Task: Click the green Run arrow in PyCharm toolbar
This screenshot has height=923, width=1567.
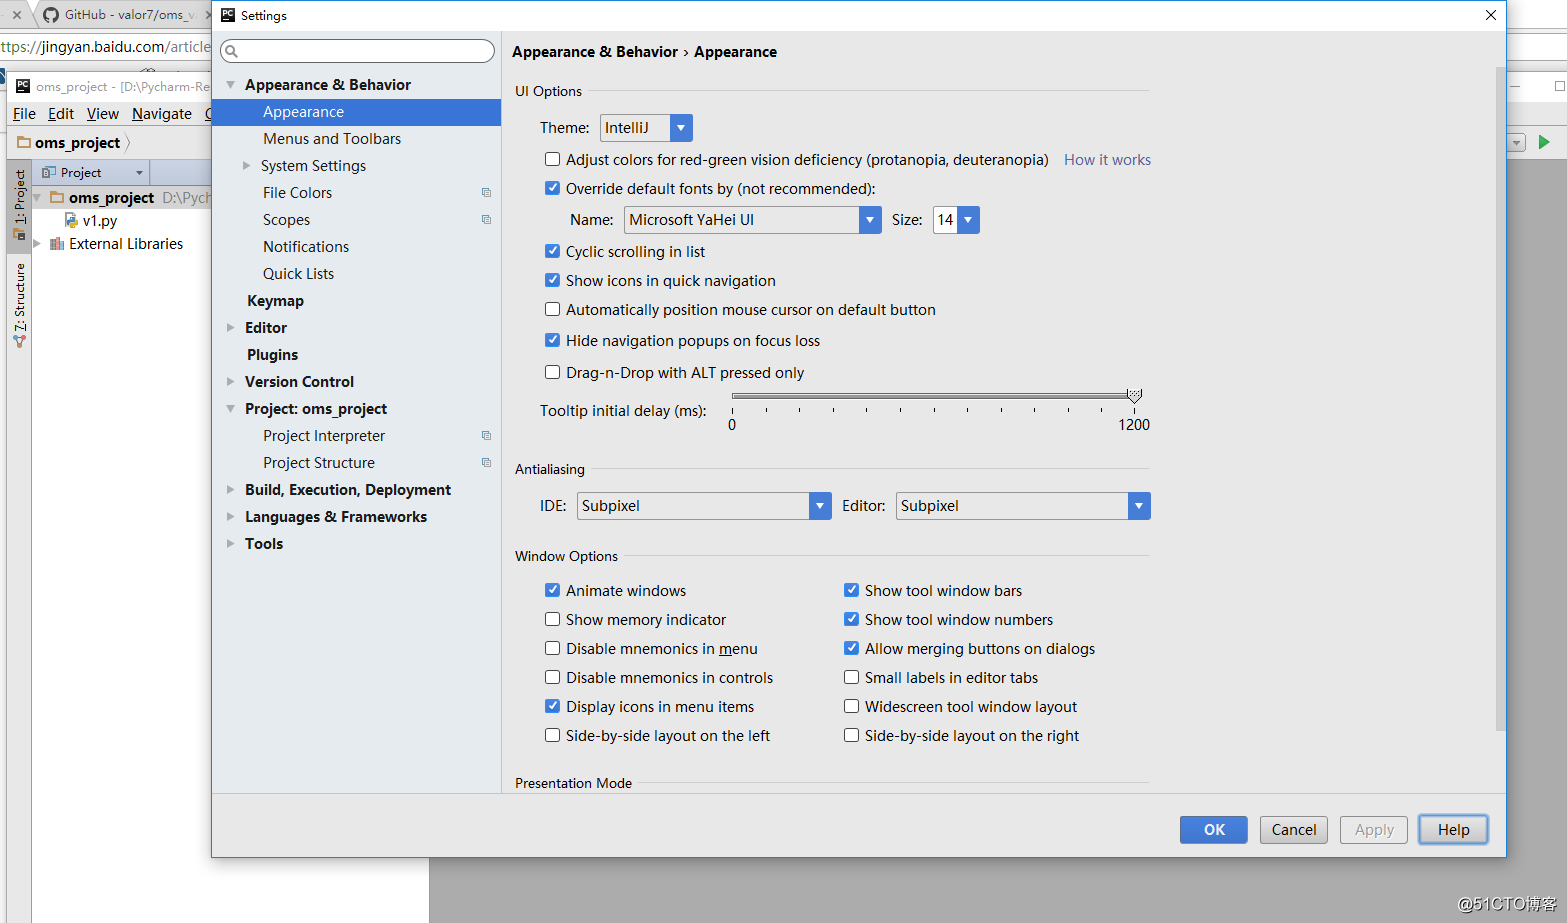Action: click(1544, 142)
